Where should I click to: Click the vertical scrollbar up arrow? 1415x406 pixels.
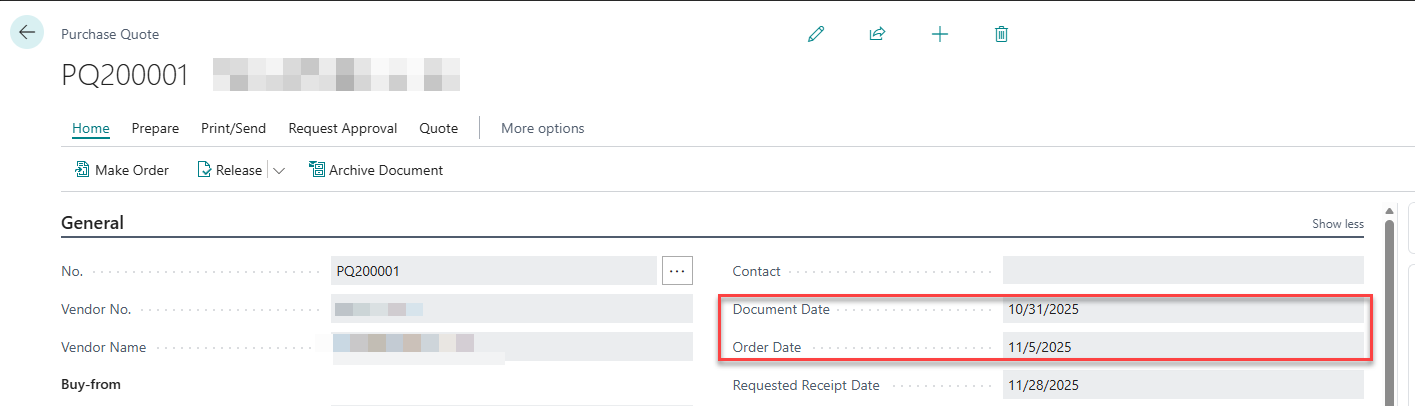[1389, 211]
